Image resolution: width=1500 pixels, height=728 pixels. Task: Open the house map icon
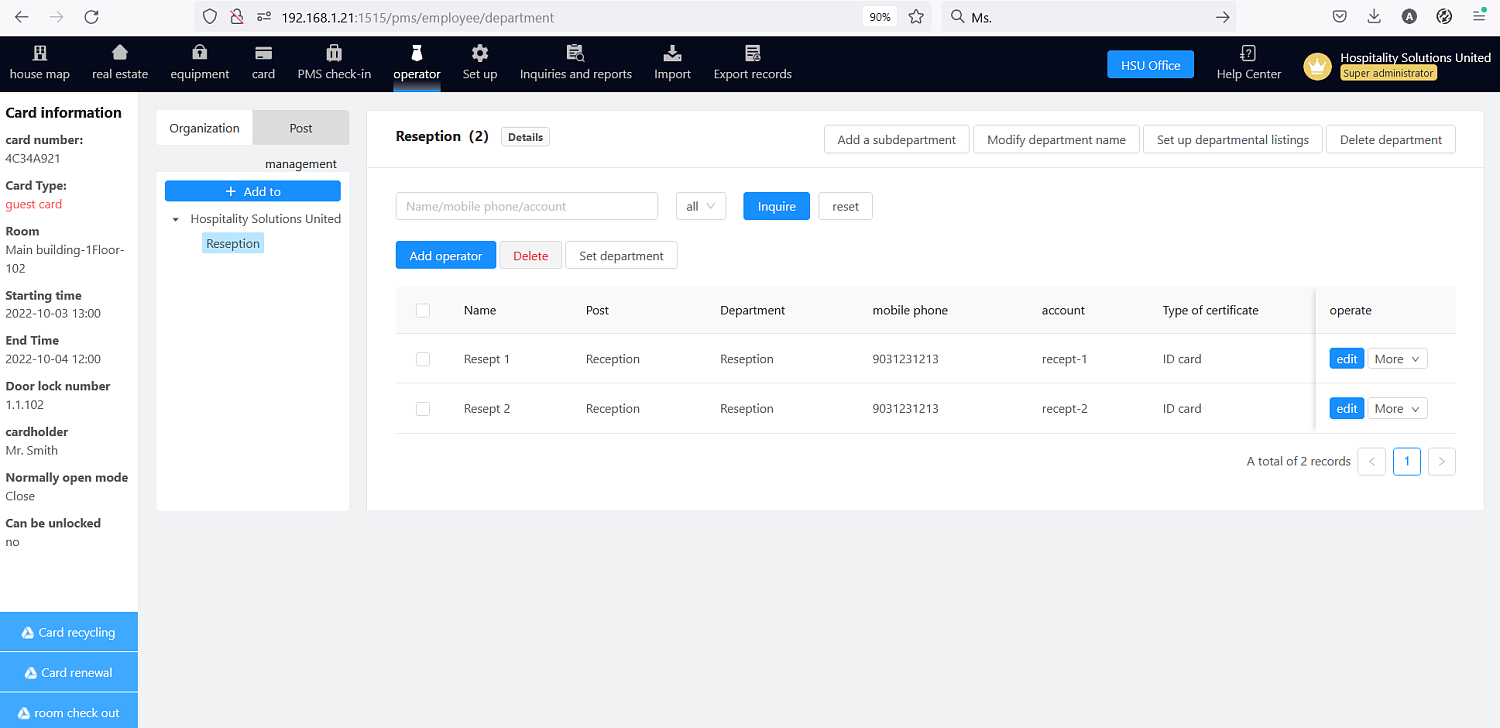[40, 53]
